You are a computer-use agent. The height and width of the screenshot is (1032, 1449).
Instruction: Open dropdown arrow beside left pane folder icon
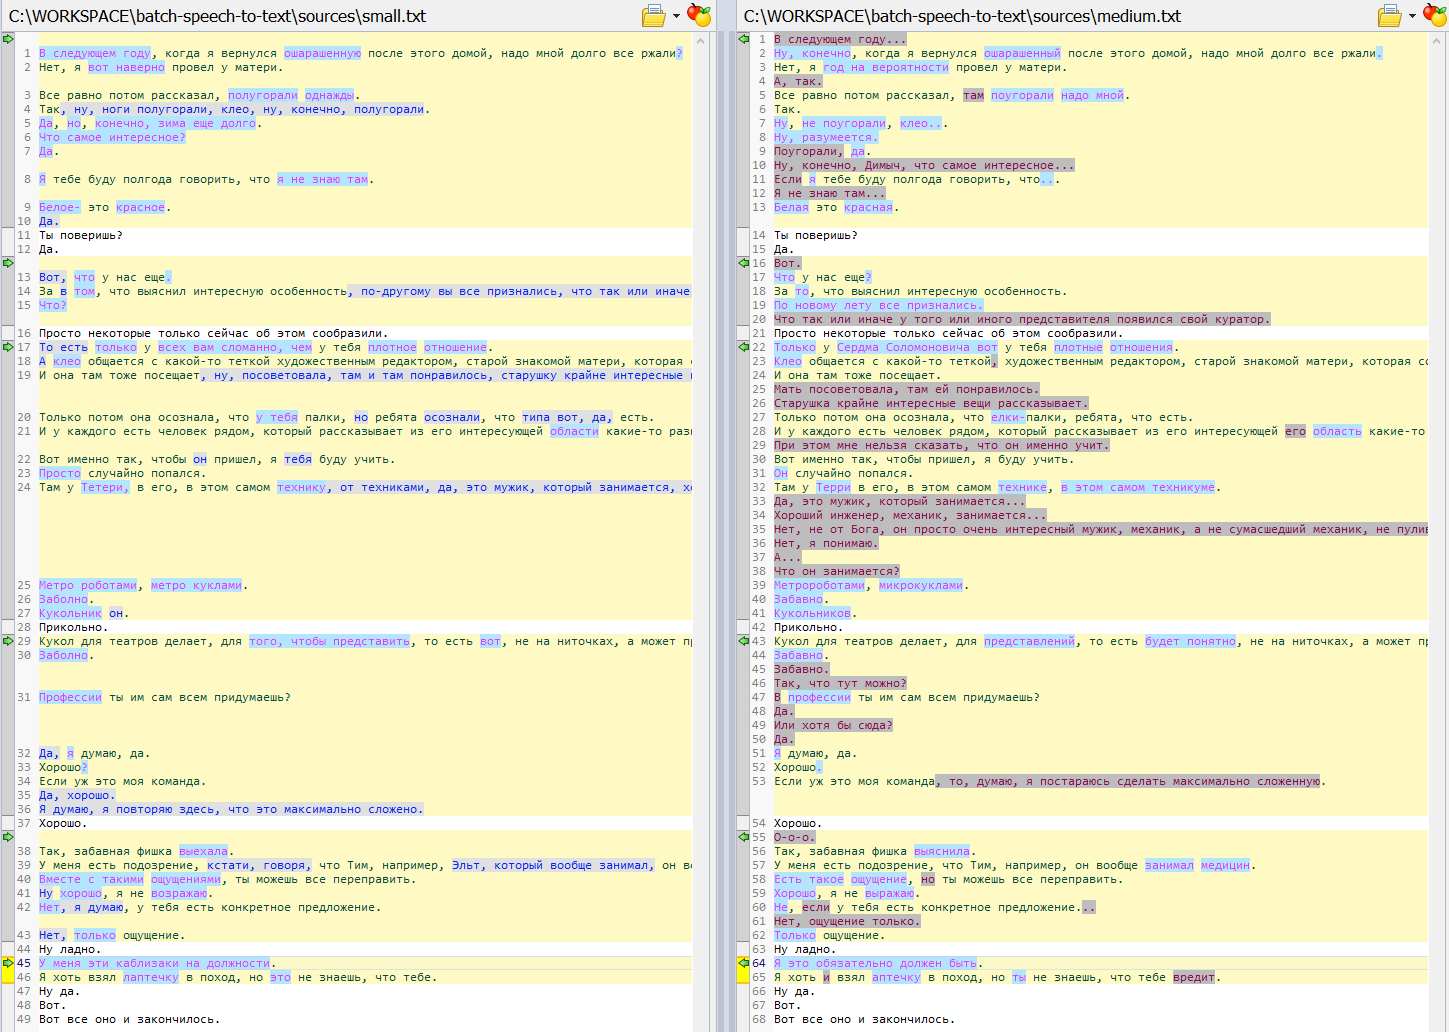tap(676, 16)
